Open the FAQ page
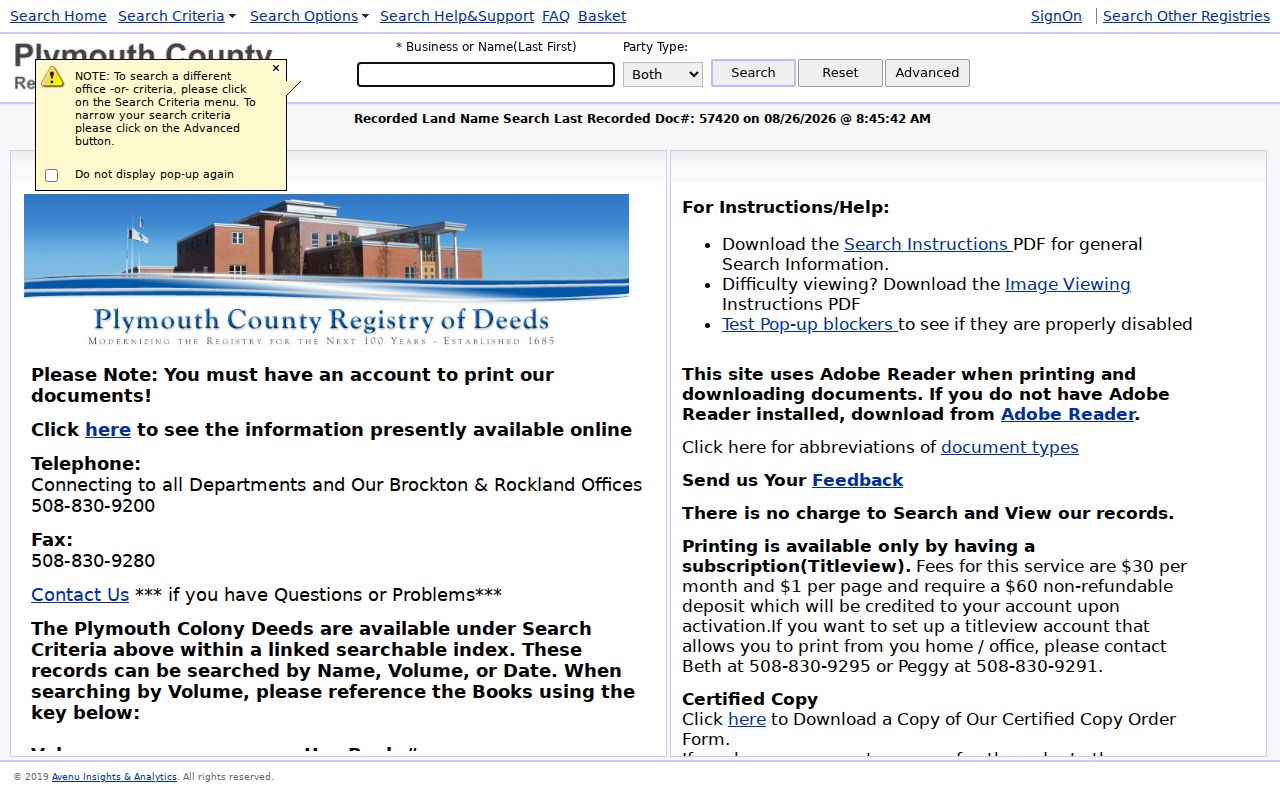Screen dimensions: 1280x800 (556, 16)
